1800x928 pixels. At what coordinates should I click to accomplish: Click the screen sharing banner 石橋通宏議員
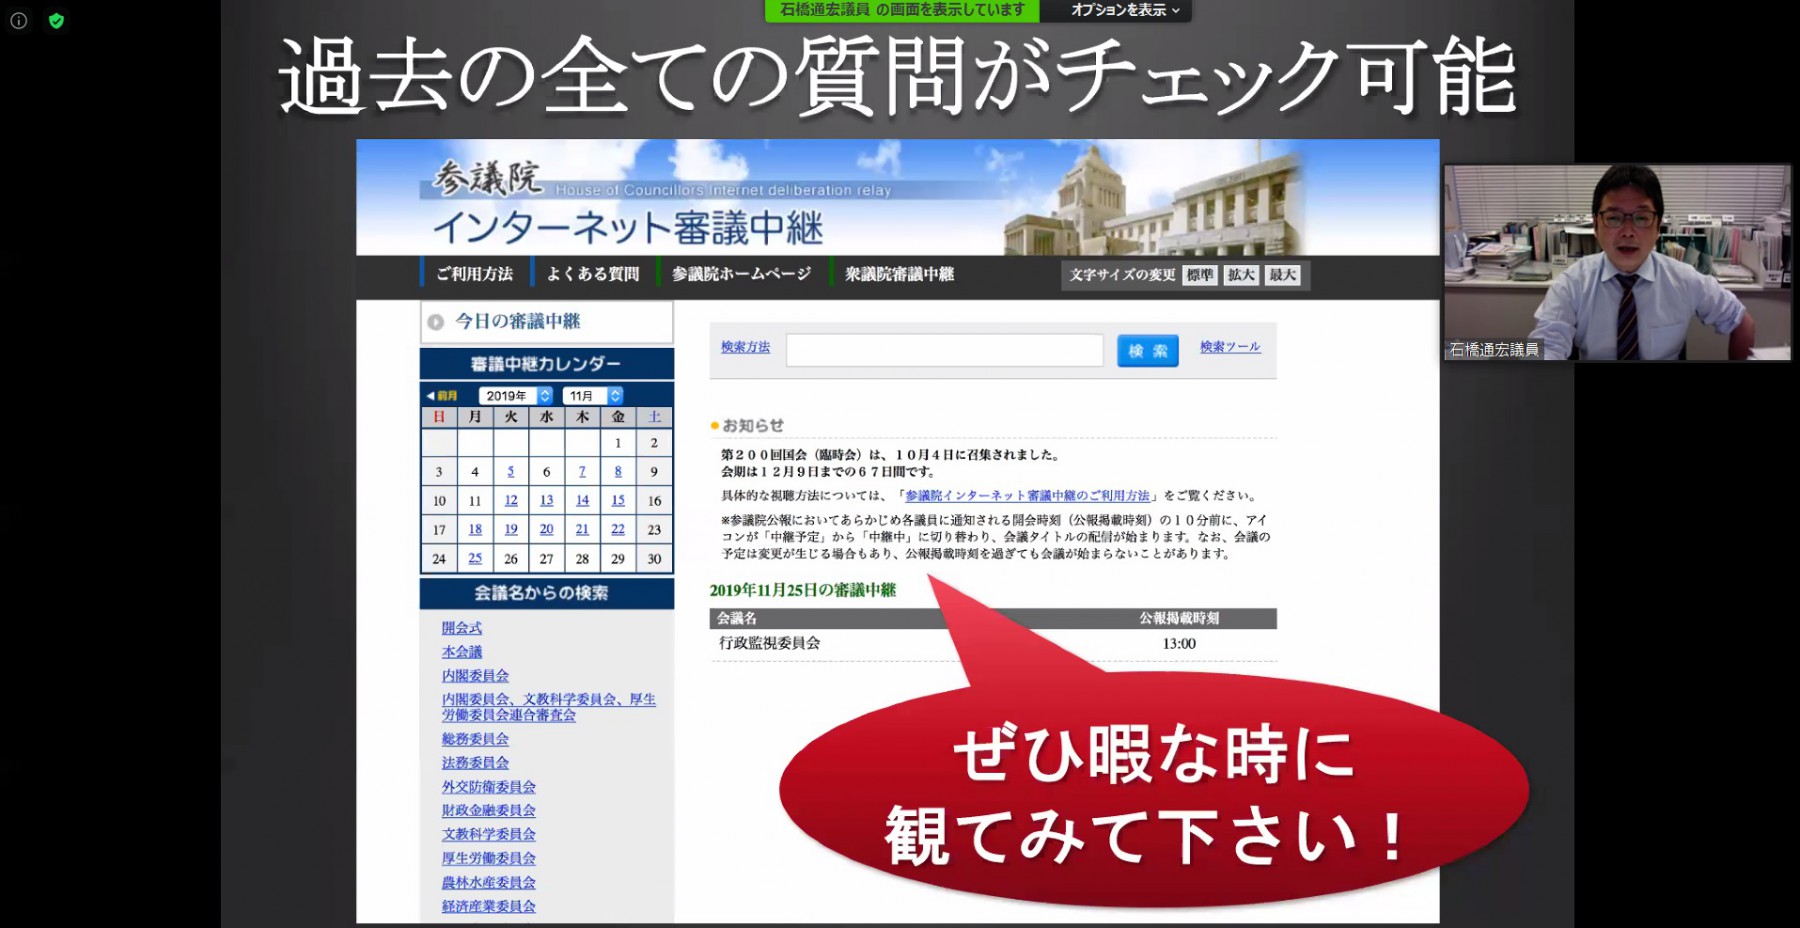902,10
